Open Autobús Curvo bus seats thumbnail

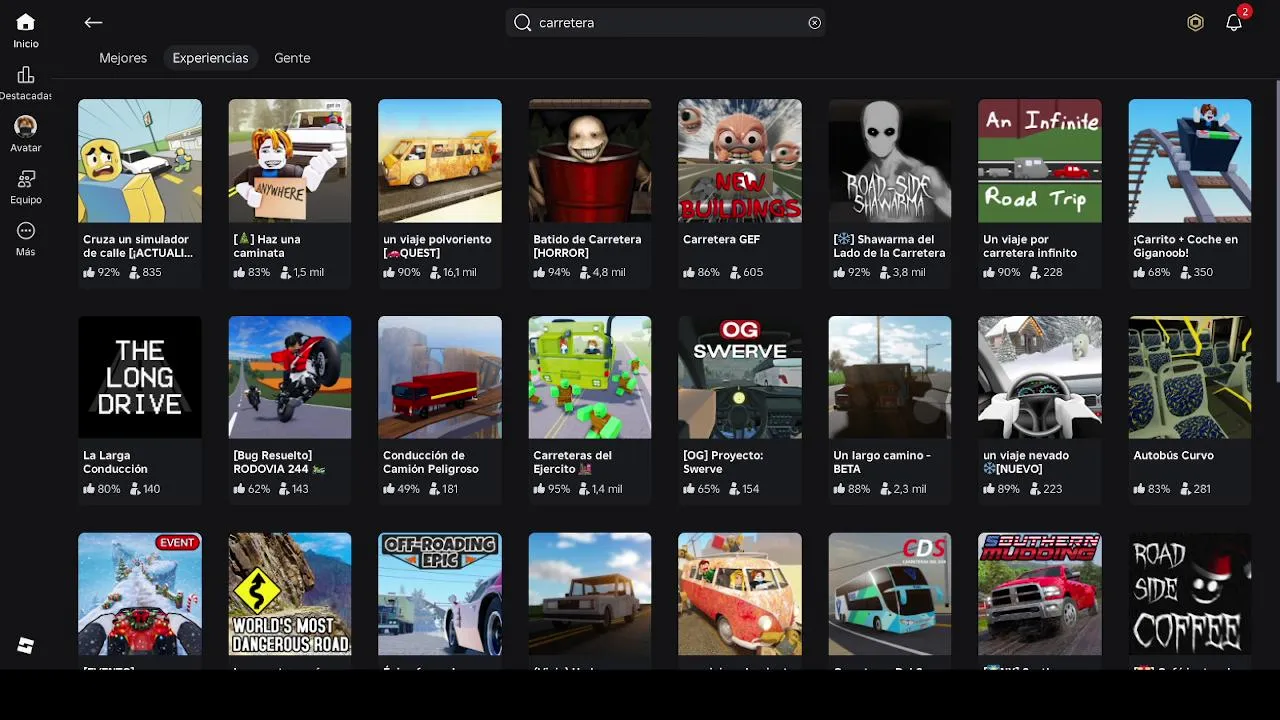1190,377
